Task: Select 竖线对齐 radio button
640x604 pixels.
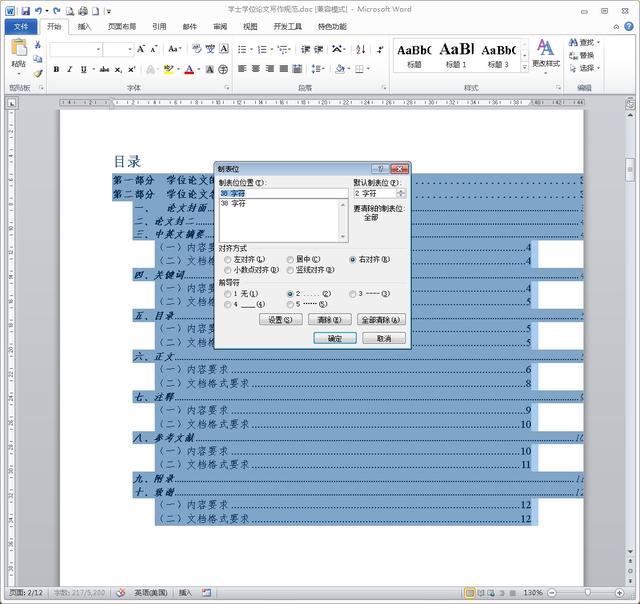Action: tap(290, 270)
